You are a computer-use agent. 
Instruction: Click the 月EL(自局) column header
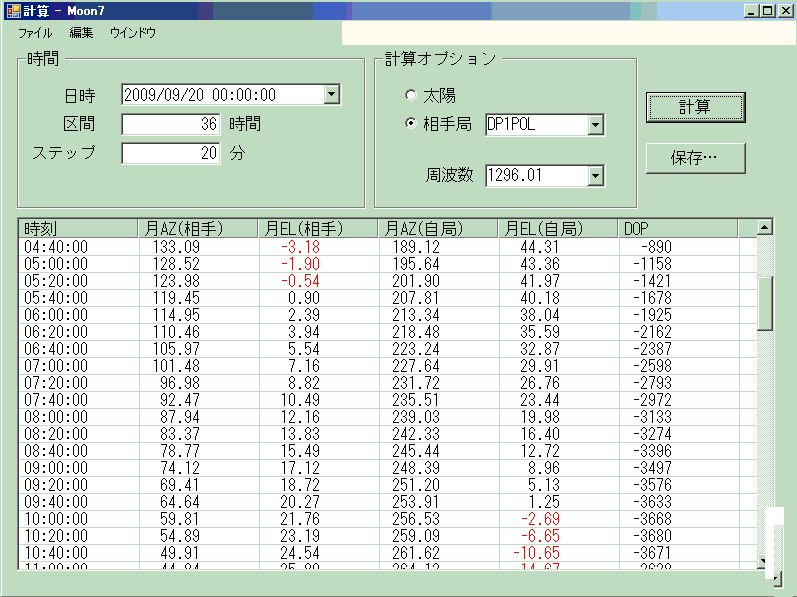point(557,229)
